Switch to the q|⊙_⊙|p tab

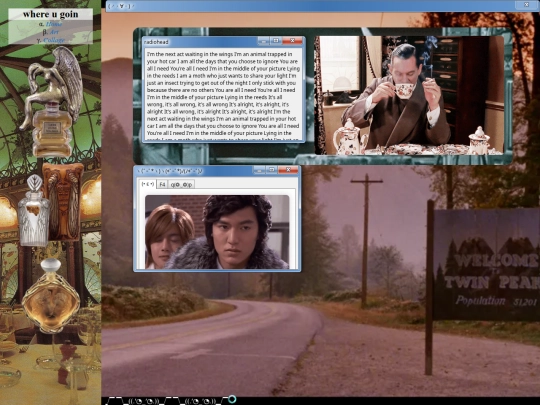pos(181,185)
